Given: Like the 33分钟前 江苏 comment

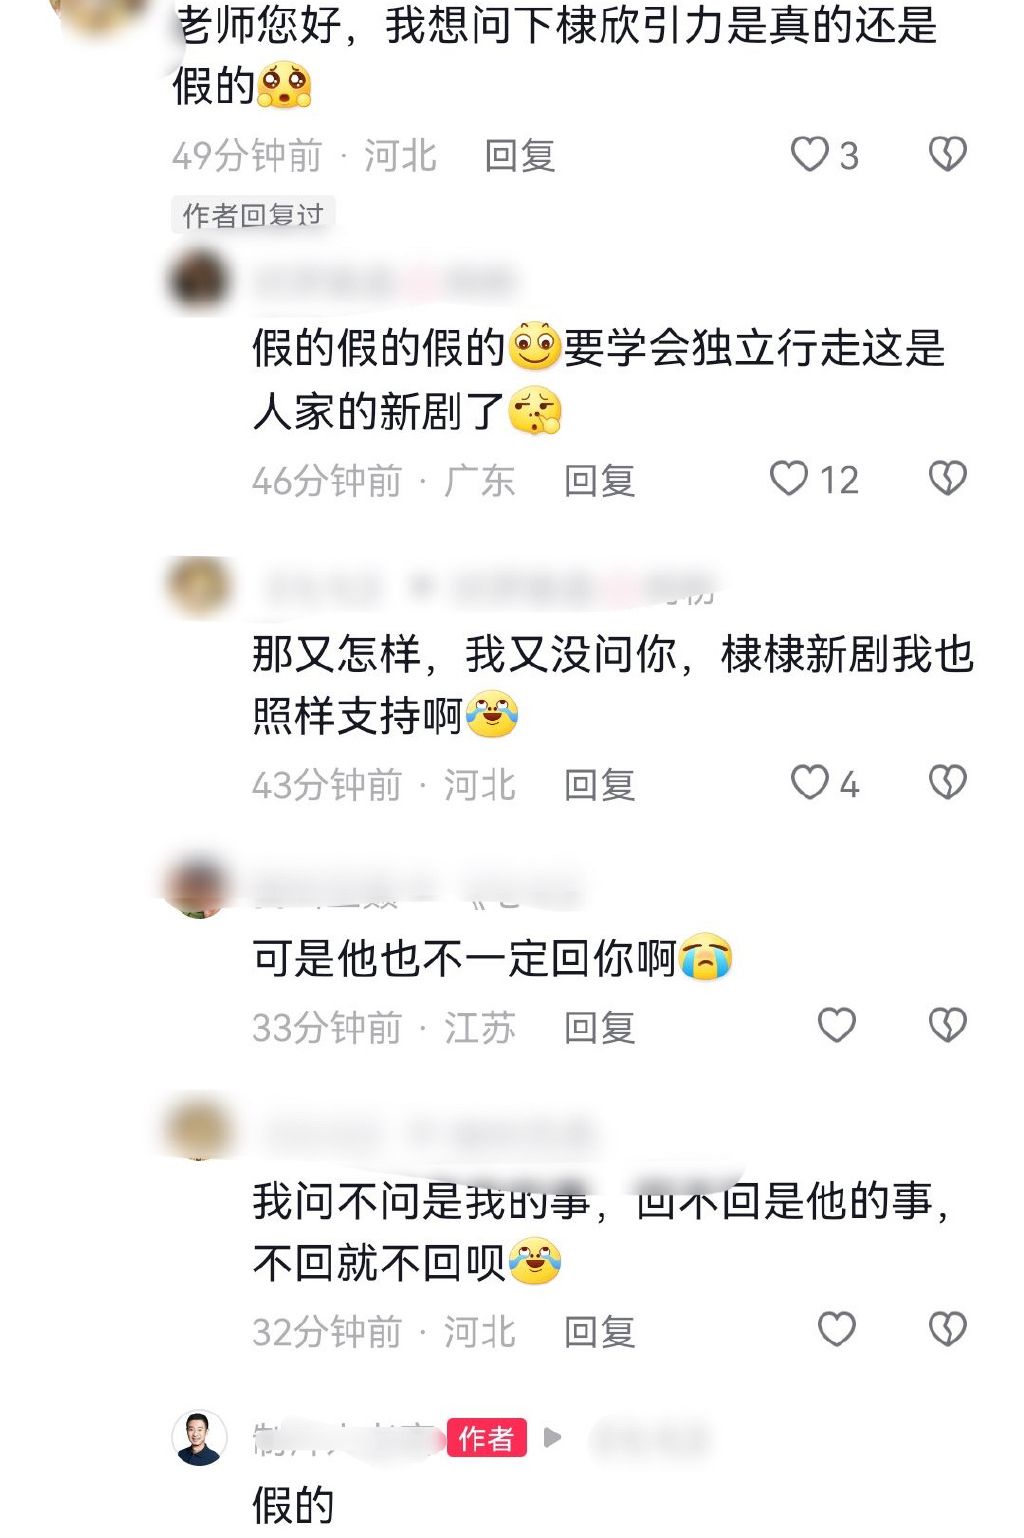Looking at the screenshot, I should click(x=837, y=1026).
